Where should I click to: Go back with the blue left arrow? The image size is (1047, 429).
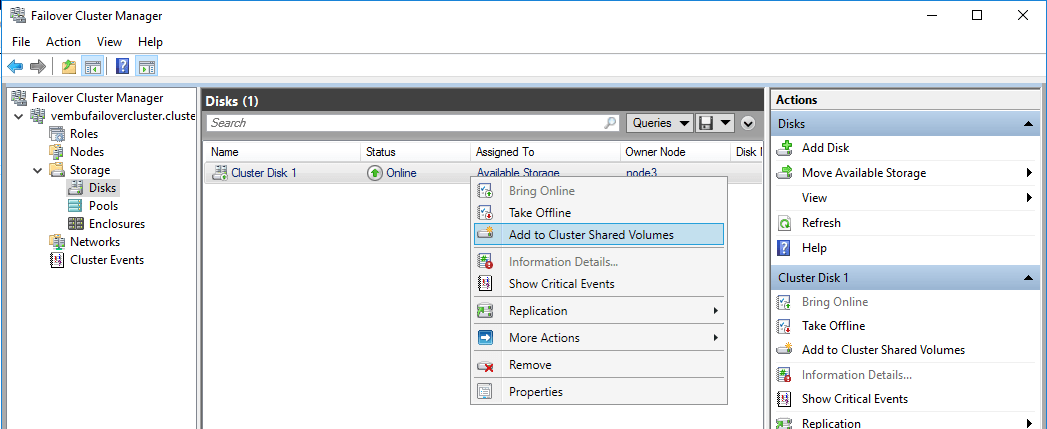pos(15,66)
